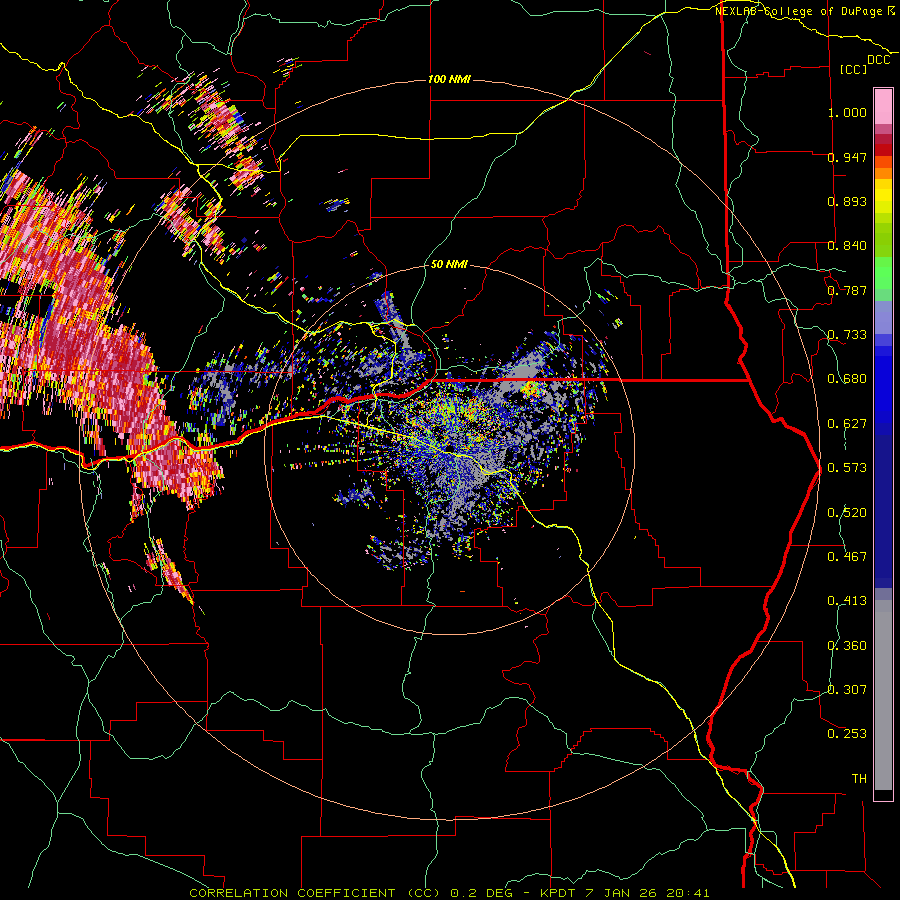This screenshot has width=900, height=900.
Task: Click the 0.413 legend value
Action: tap(847, 601)
